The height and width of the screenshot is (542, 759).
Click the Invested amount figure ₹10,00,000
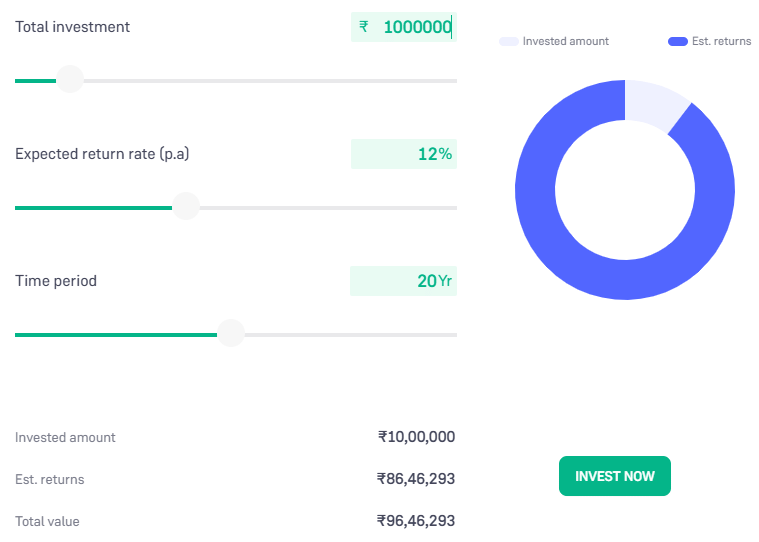pos(417,437)
